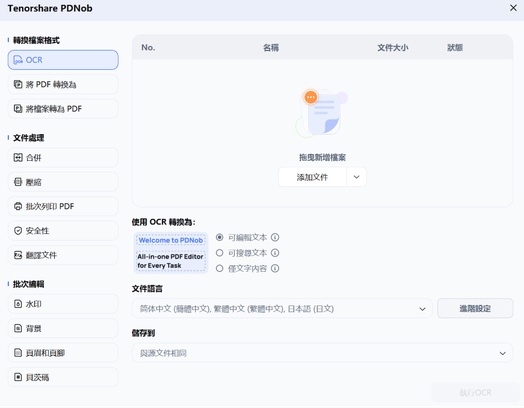524x408 pixels.
Task: Open the 背景 background tool
Action: pyautogui.click(x=63, y=328)
